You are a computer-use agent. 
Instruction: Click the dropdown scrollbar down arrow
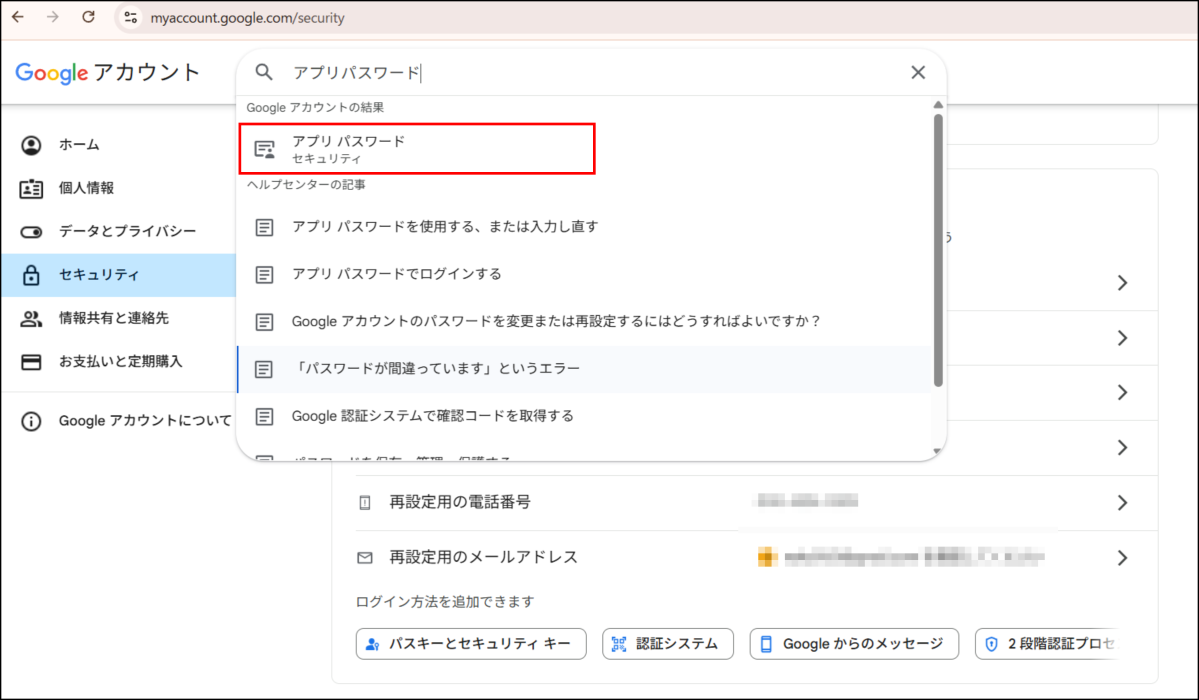click(938, 451)
